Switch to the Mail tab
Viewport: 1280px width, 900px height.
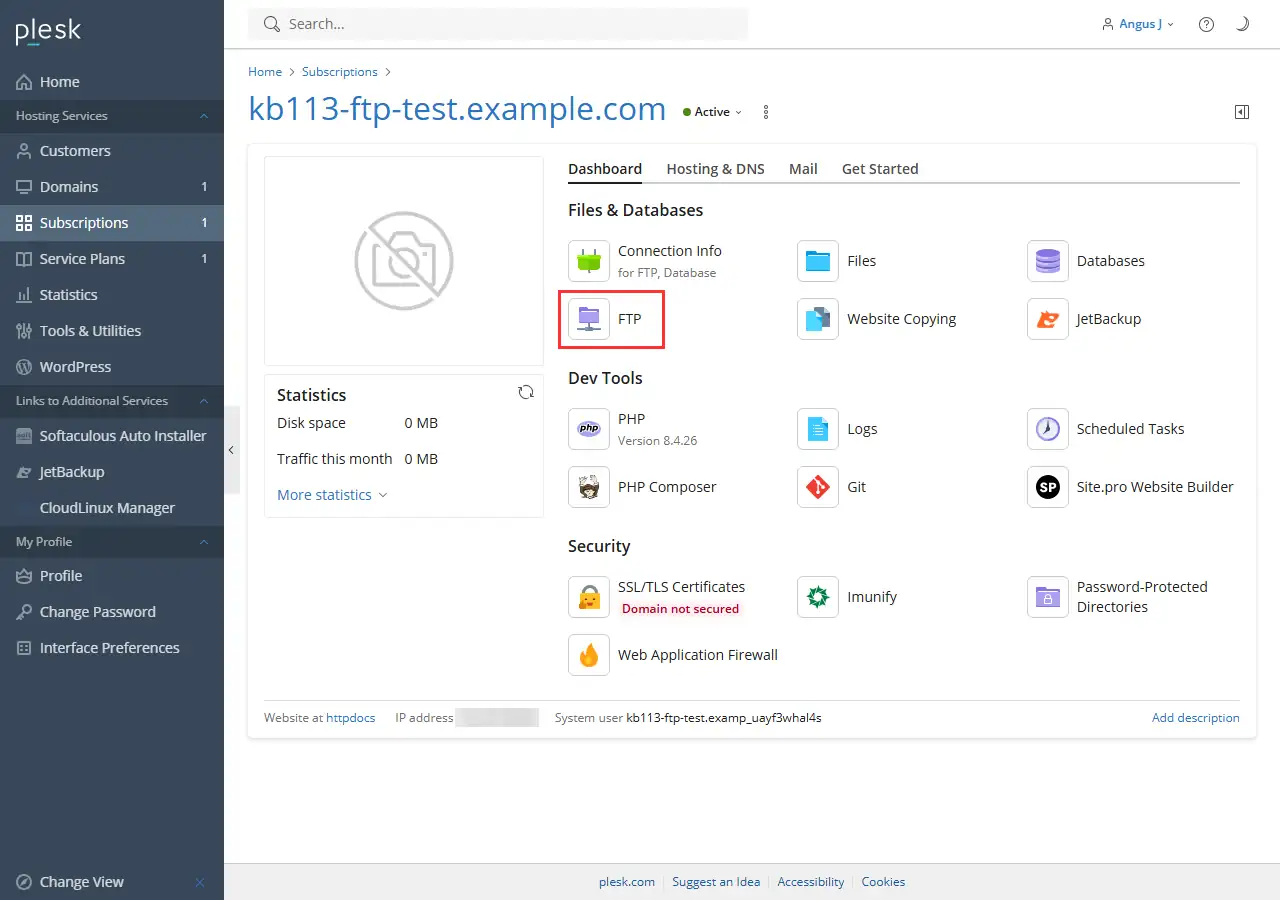[x=803, y=169]
